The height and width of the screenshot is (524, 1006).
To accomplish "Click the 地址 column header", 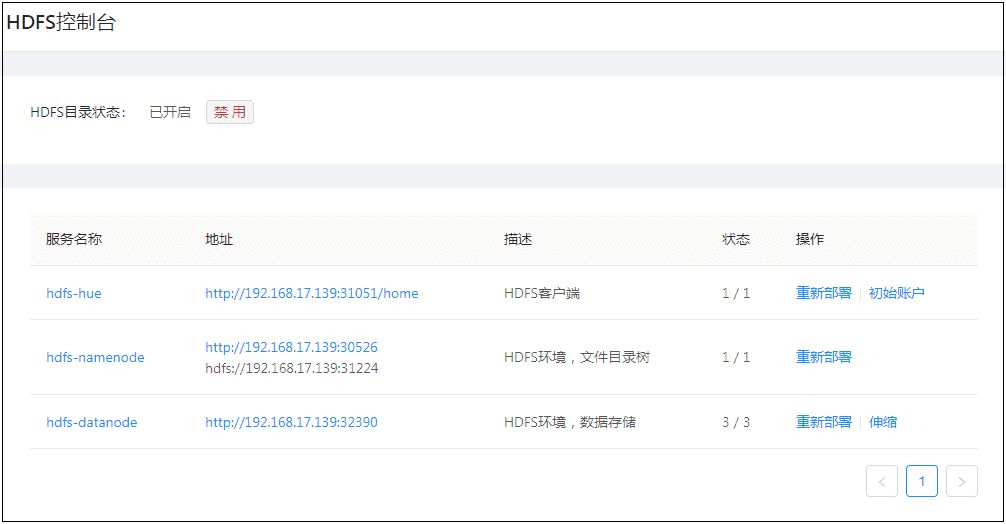I will pos(219,239).
